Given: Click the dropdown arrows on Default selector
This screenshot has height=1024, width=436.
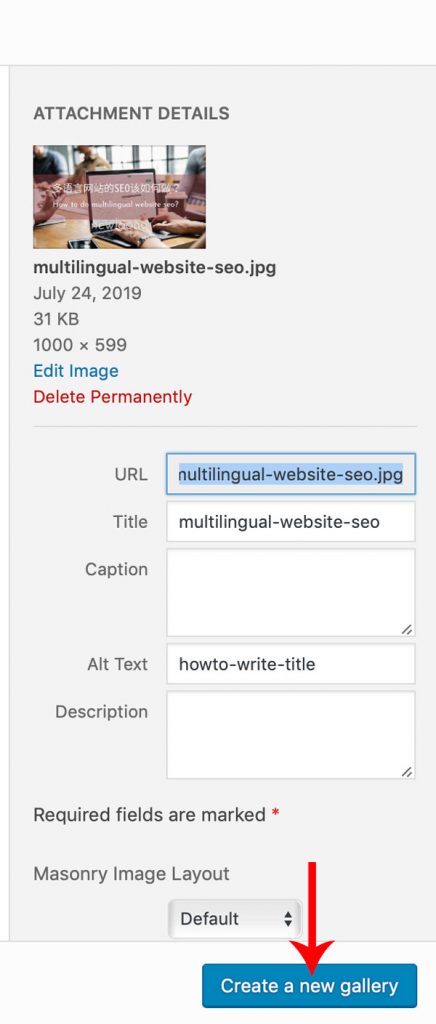Looking at the screenshot, I should point(288,919).
